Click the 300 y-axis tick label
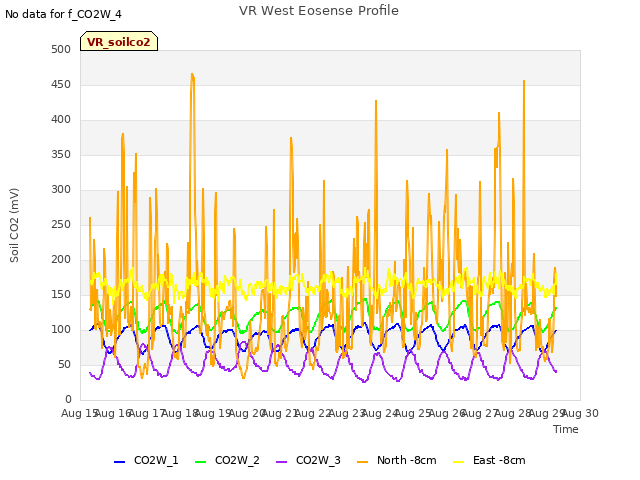This screenshot has width=640, height=480. (x=61, y=189)
